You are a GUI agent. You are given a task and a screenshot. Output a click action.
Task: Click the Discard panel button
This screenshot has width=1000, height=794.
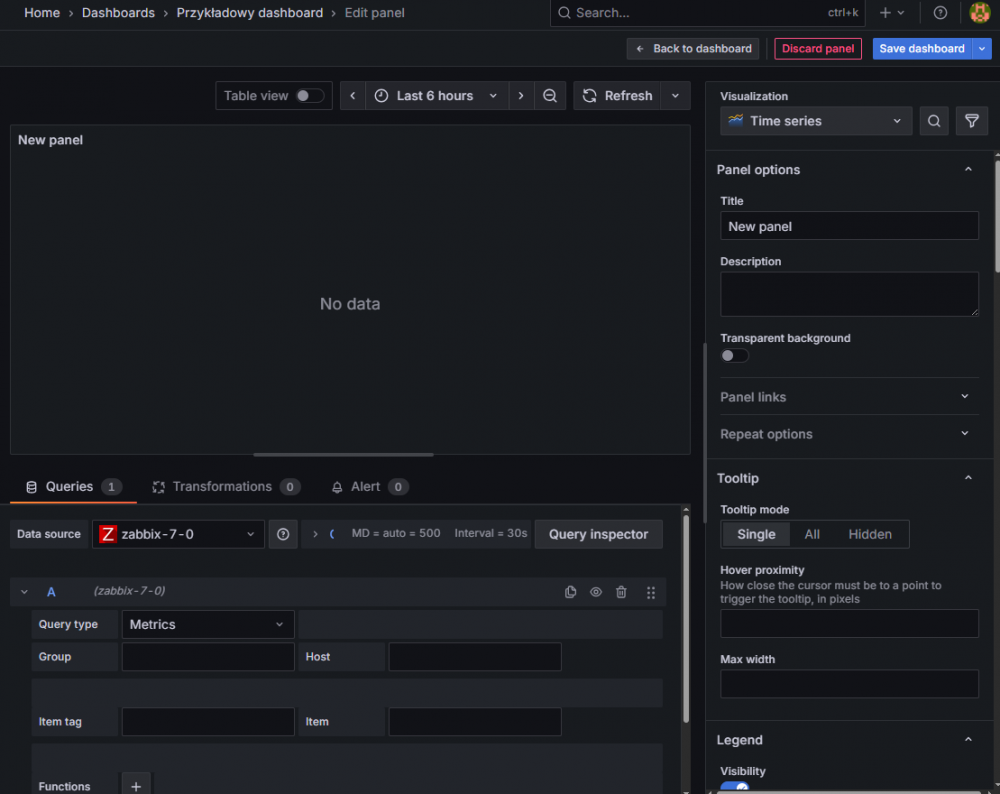[817, 49]
